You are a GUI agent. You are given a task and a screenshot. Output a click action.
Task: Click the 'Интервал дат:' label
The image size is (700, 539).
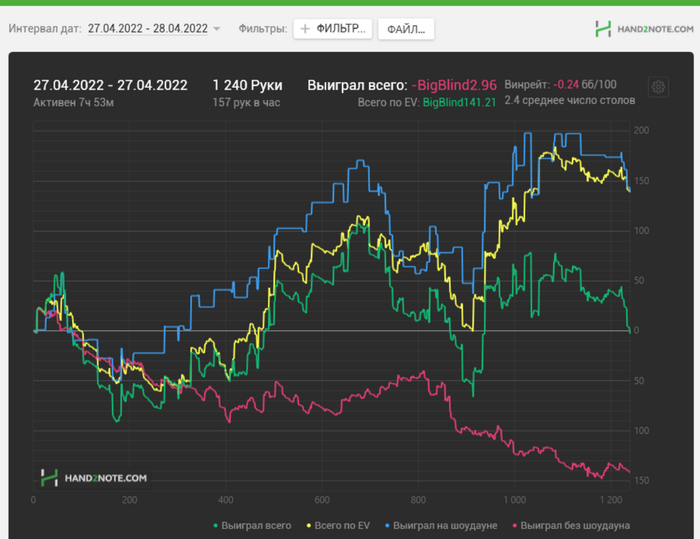[45, 29]
